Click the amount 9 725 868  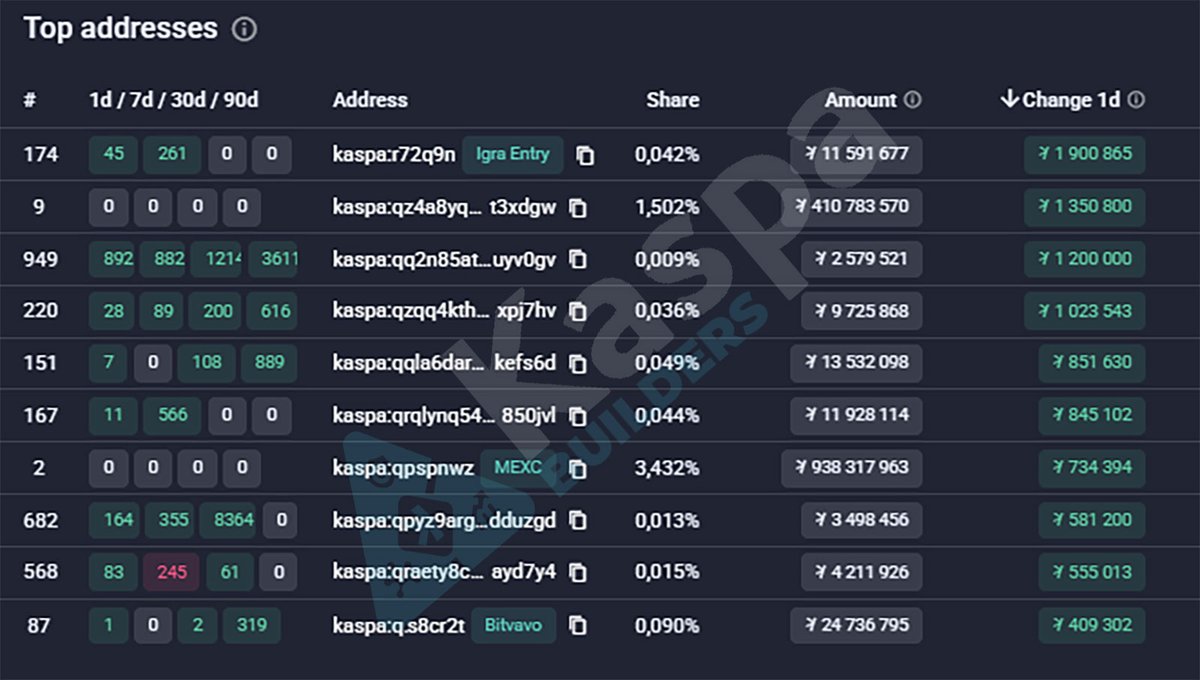pyautogui.click(x=862, y=311)
